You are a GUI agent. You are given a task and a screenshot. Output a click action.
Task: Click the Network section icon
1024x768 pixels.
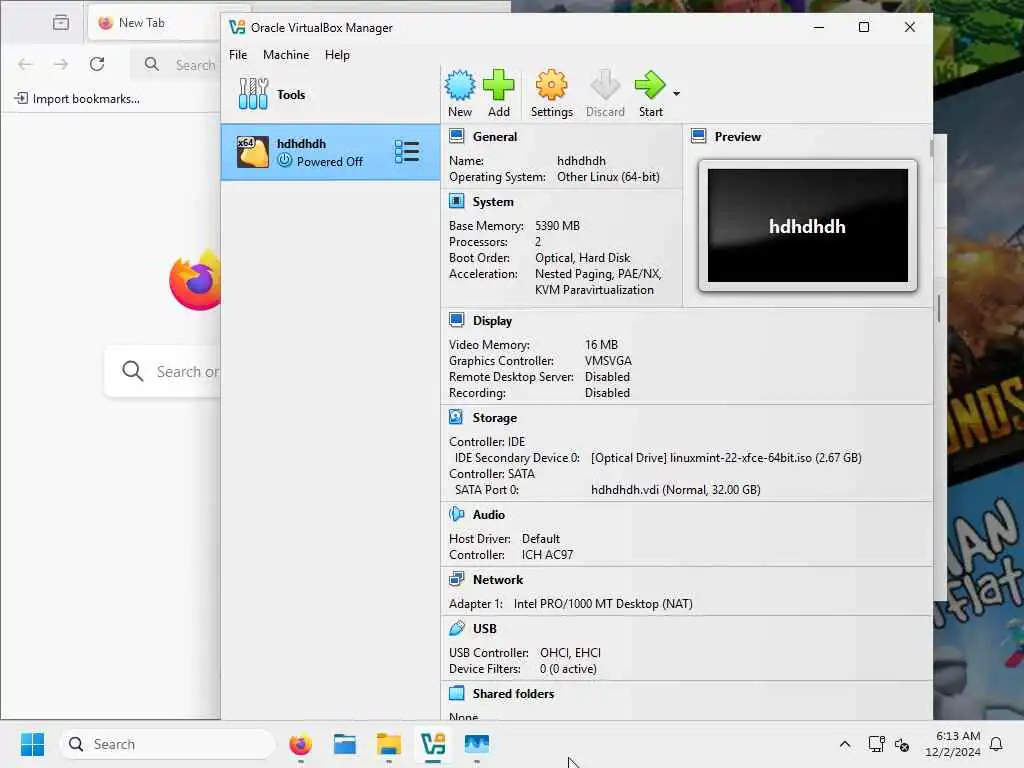pos(456,579)
